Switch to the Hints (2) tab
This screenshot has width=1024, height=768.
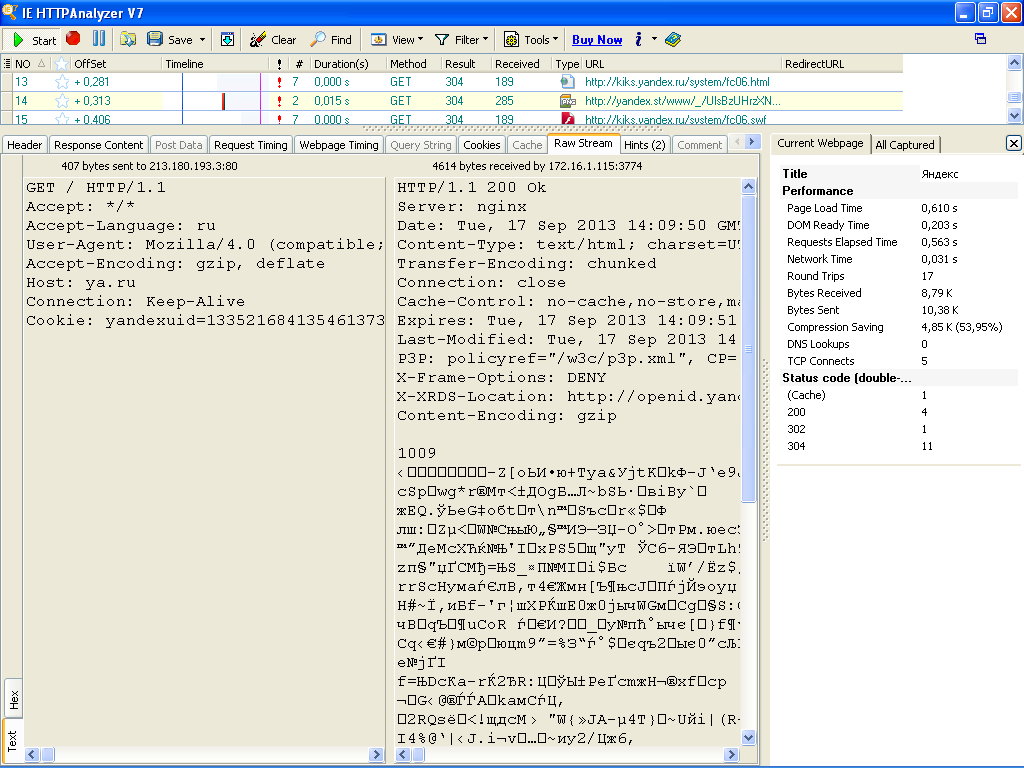pyautogui.click(x=645, y=145)
